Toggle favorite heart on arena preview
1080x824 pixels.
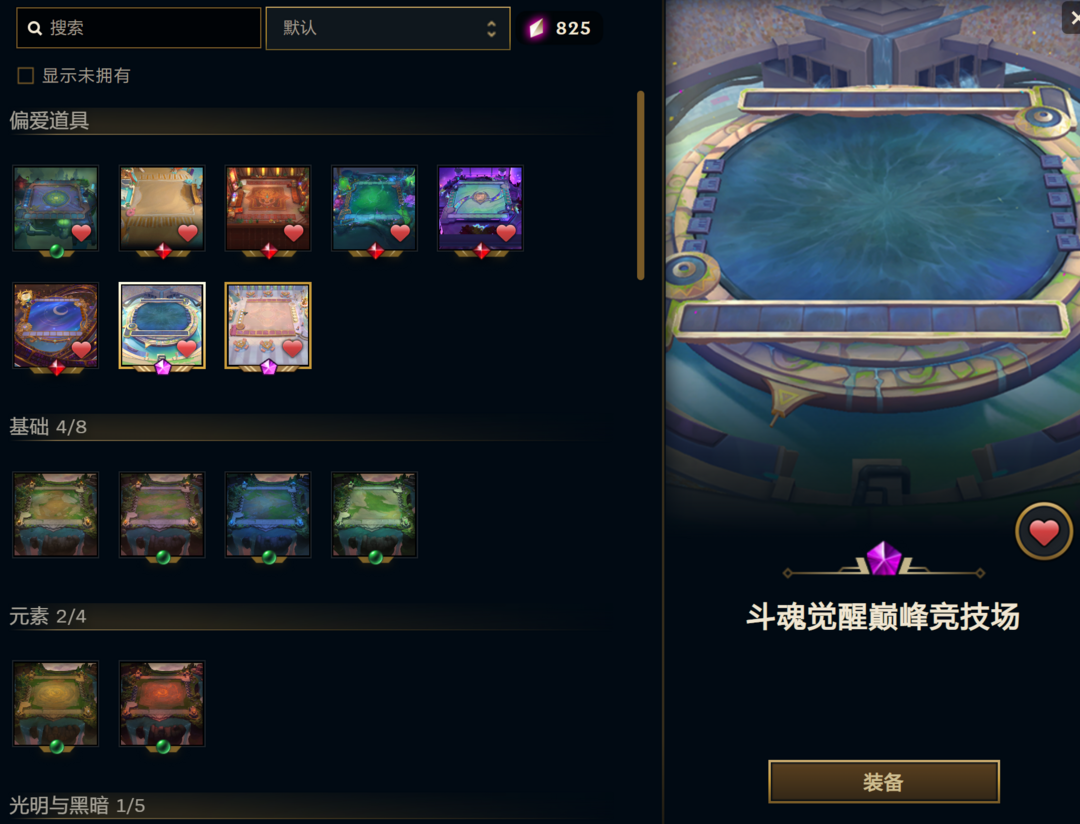[1043, 531]
